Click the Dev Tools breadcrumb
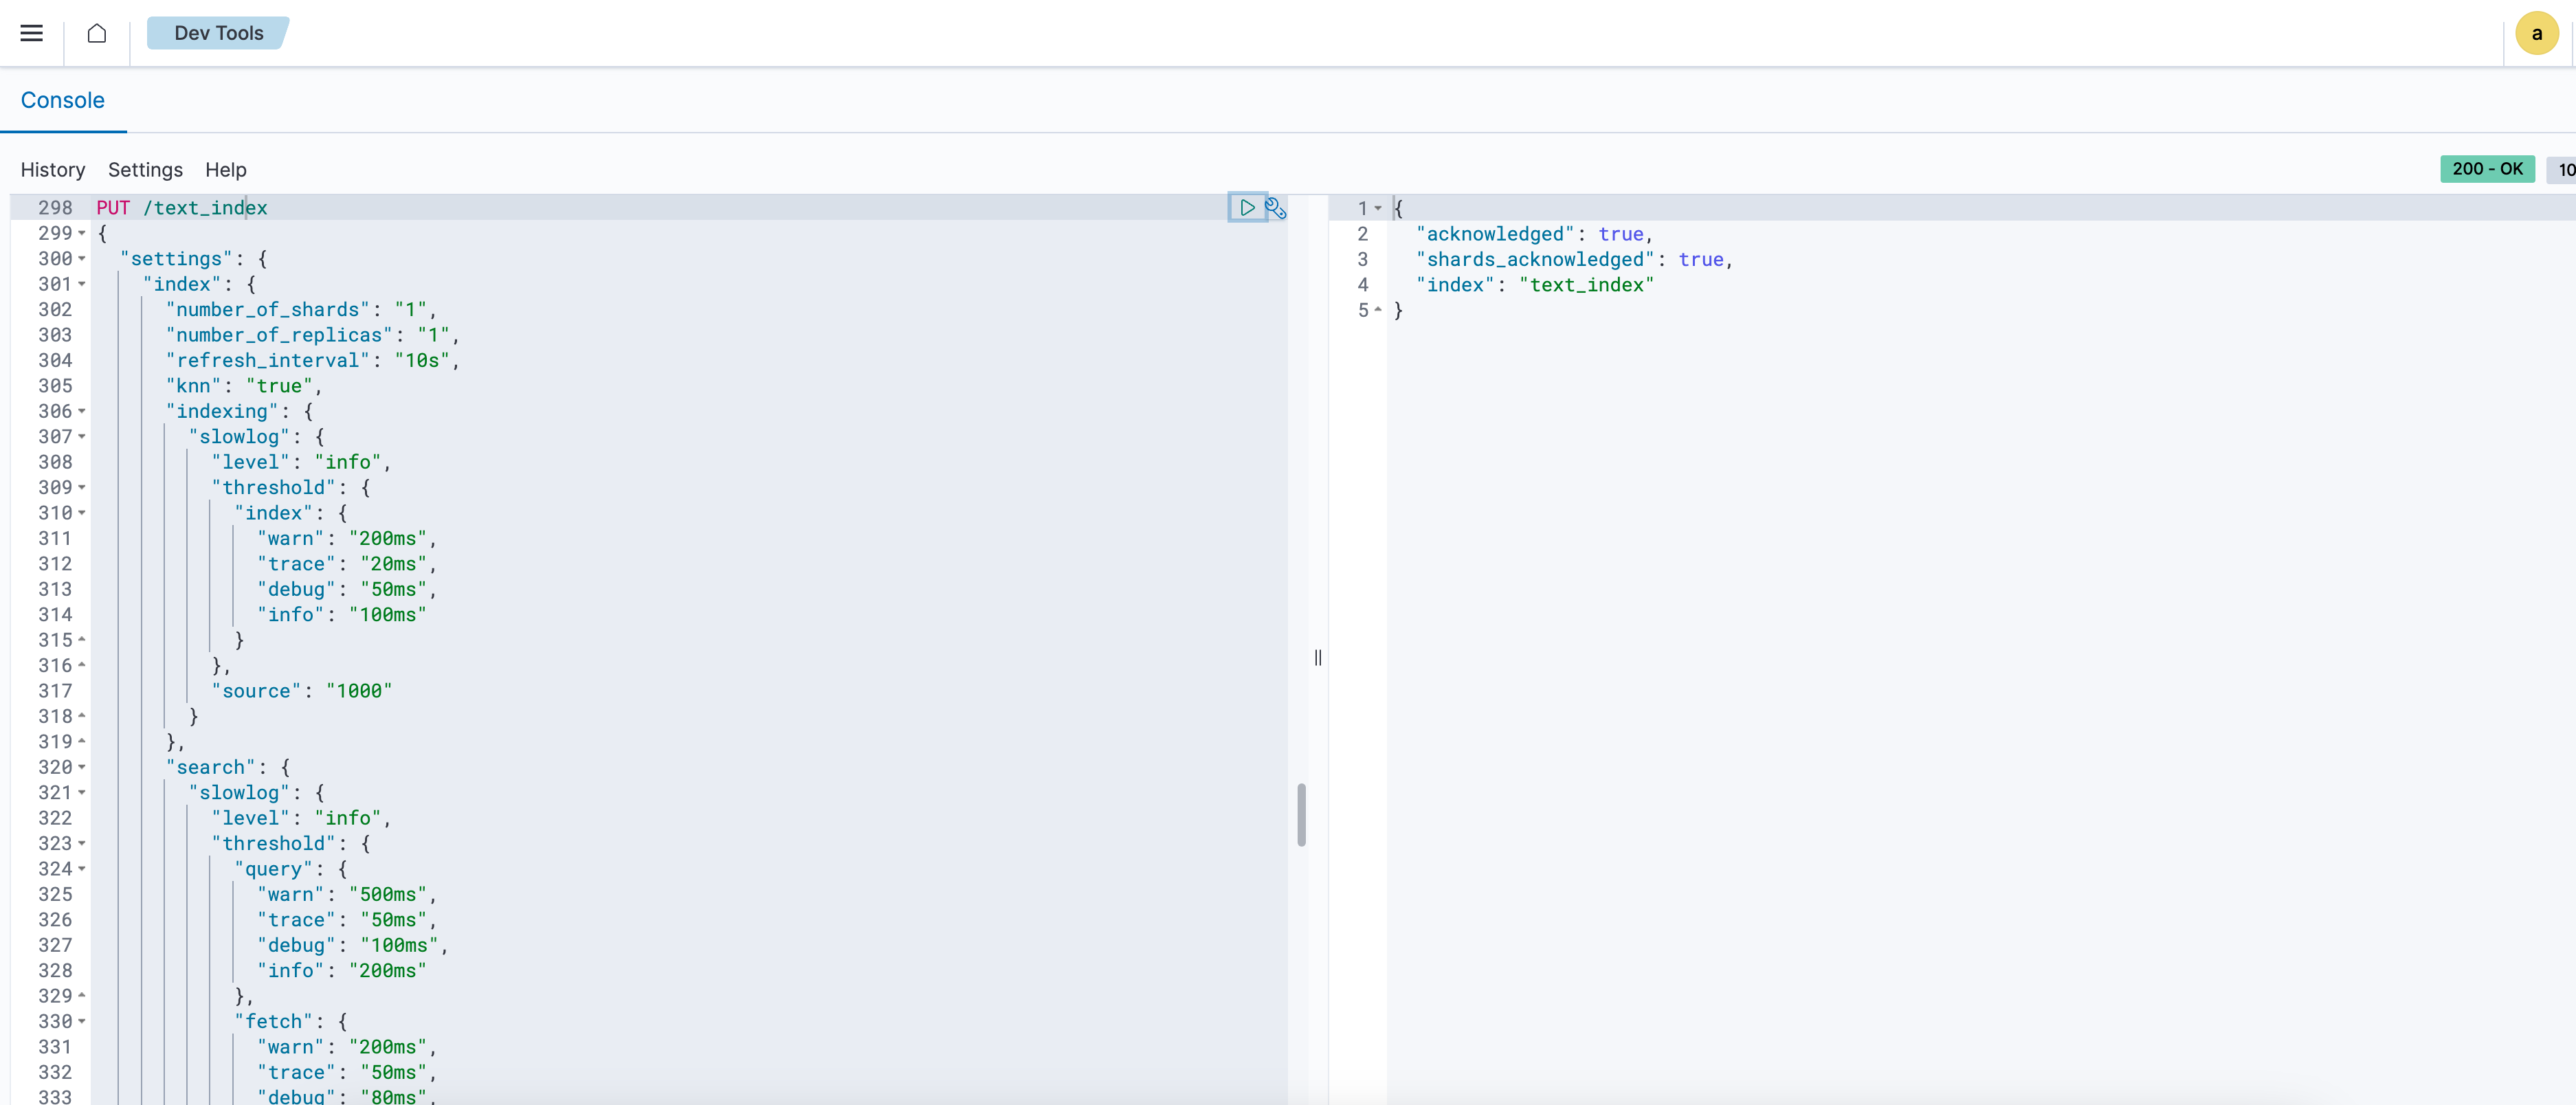This screenshot has width=2576, height=1105. (218, 33)
